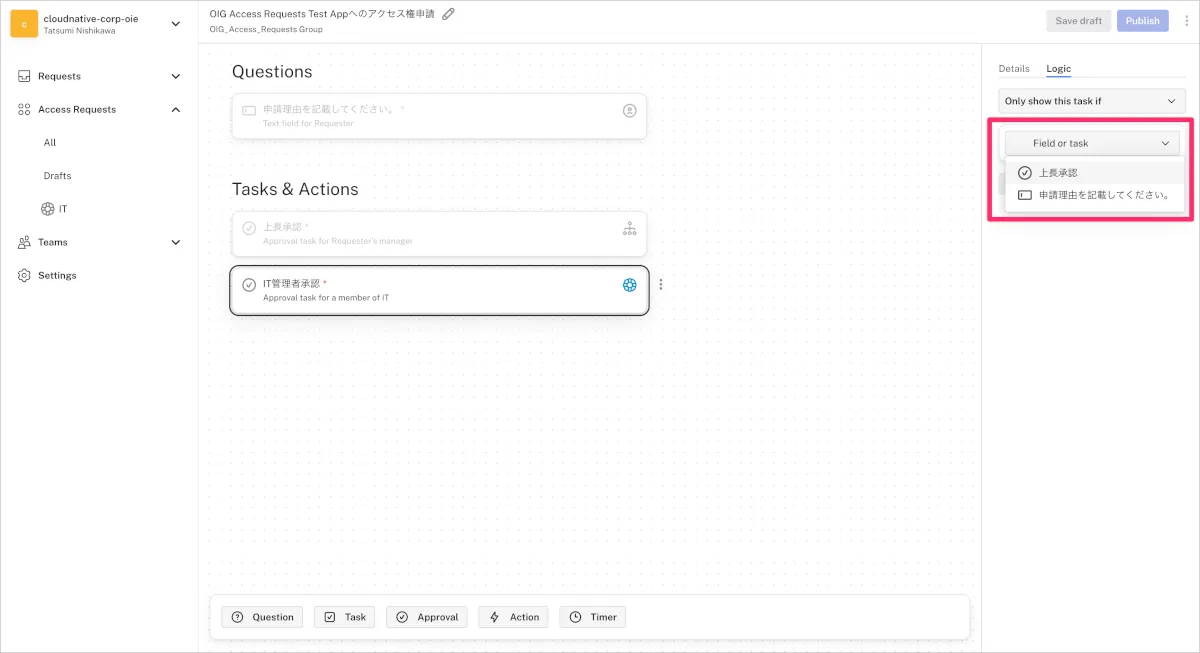Open the 'Only show this task if' dropdown

(1091, 101)
